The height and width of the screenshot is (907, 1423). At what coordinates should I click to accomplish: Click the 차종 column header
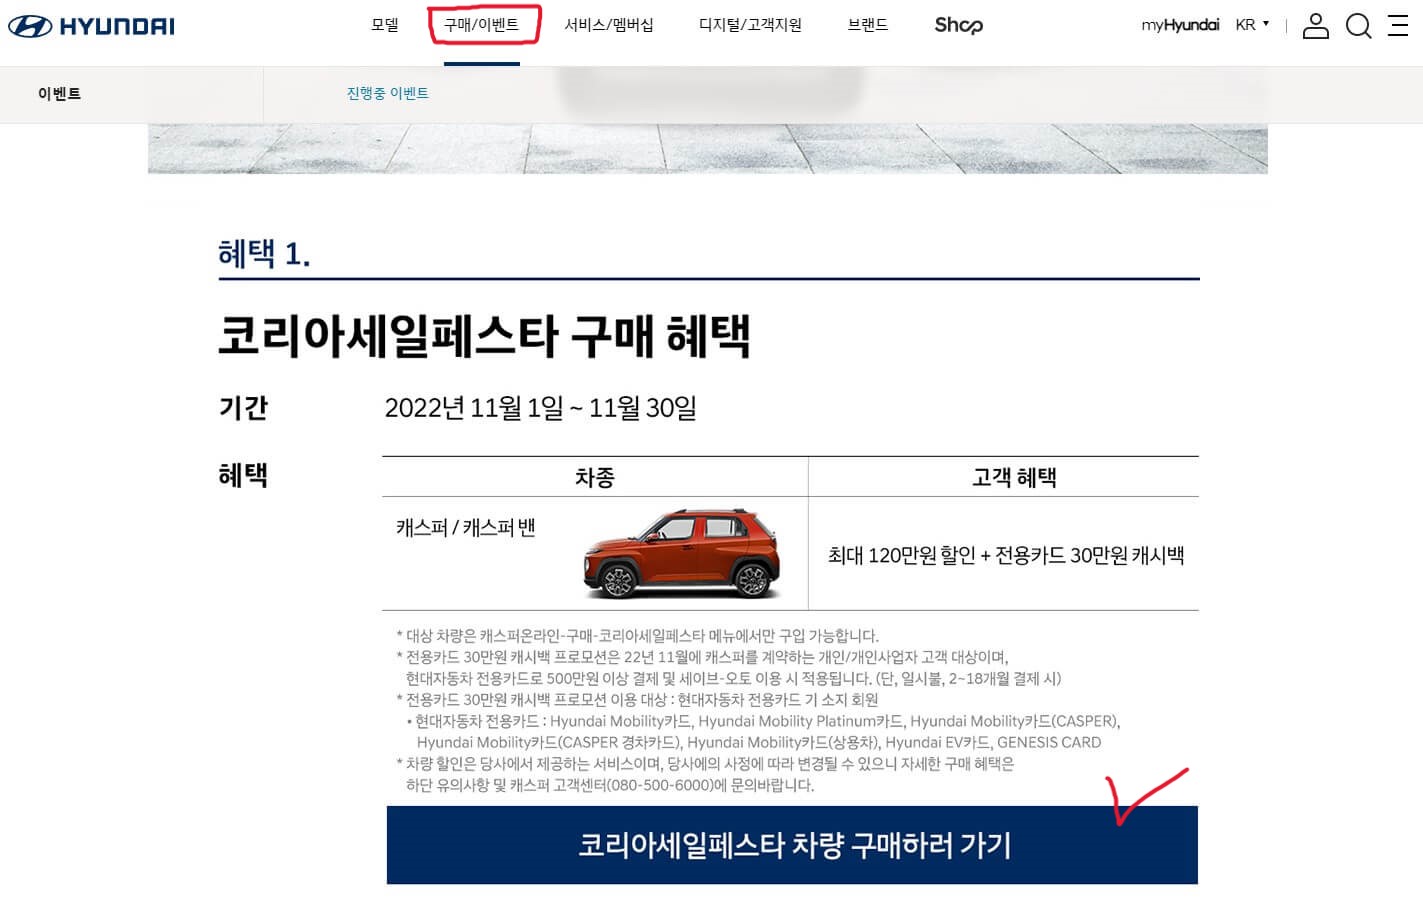595,477
